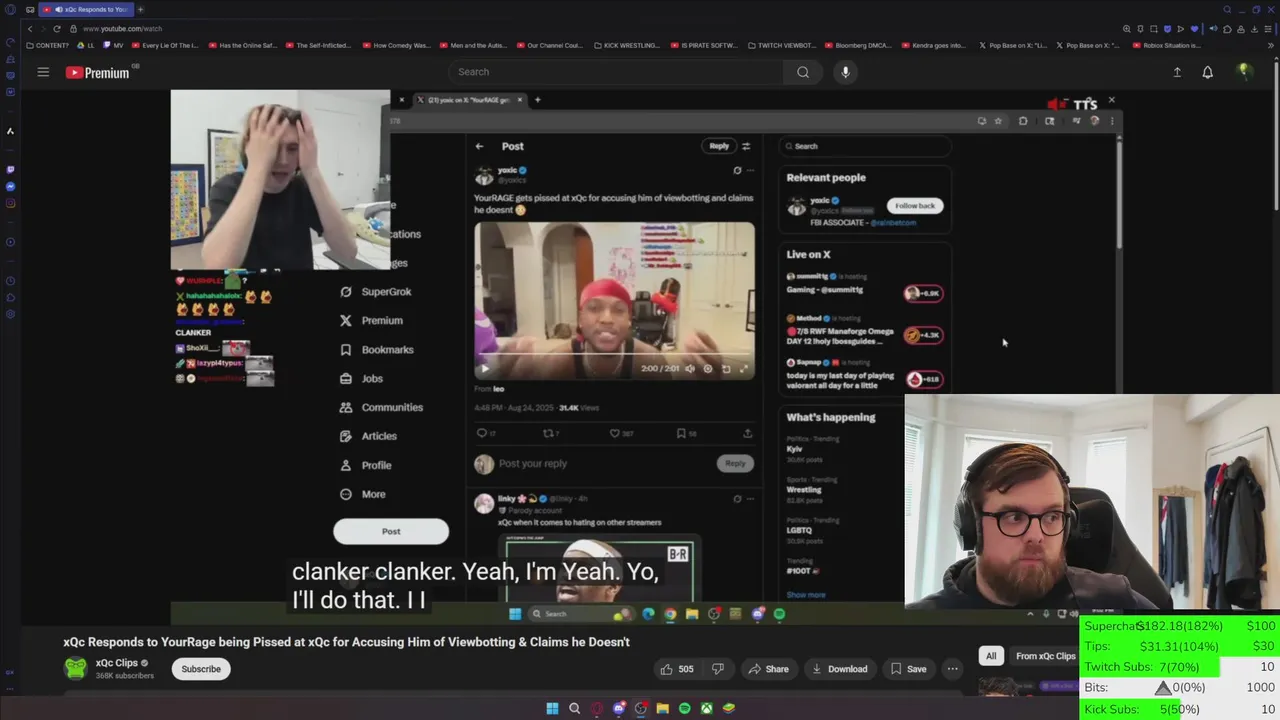Screen dimensions: 1280x720
Task: Open Spotify from the taskbar
Action: 684,708
